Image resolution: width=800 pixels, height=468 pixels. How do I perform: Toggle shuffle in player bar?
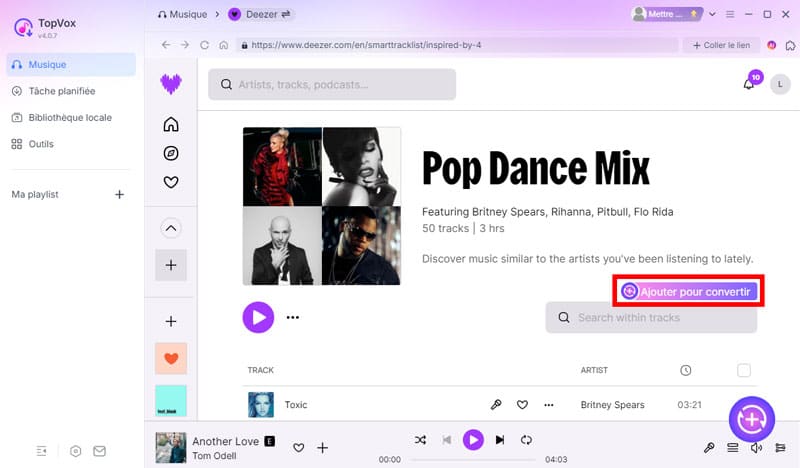tap(420, 439)
